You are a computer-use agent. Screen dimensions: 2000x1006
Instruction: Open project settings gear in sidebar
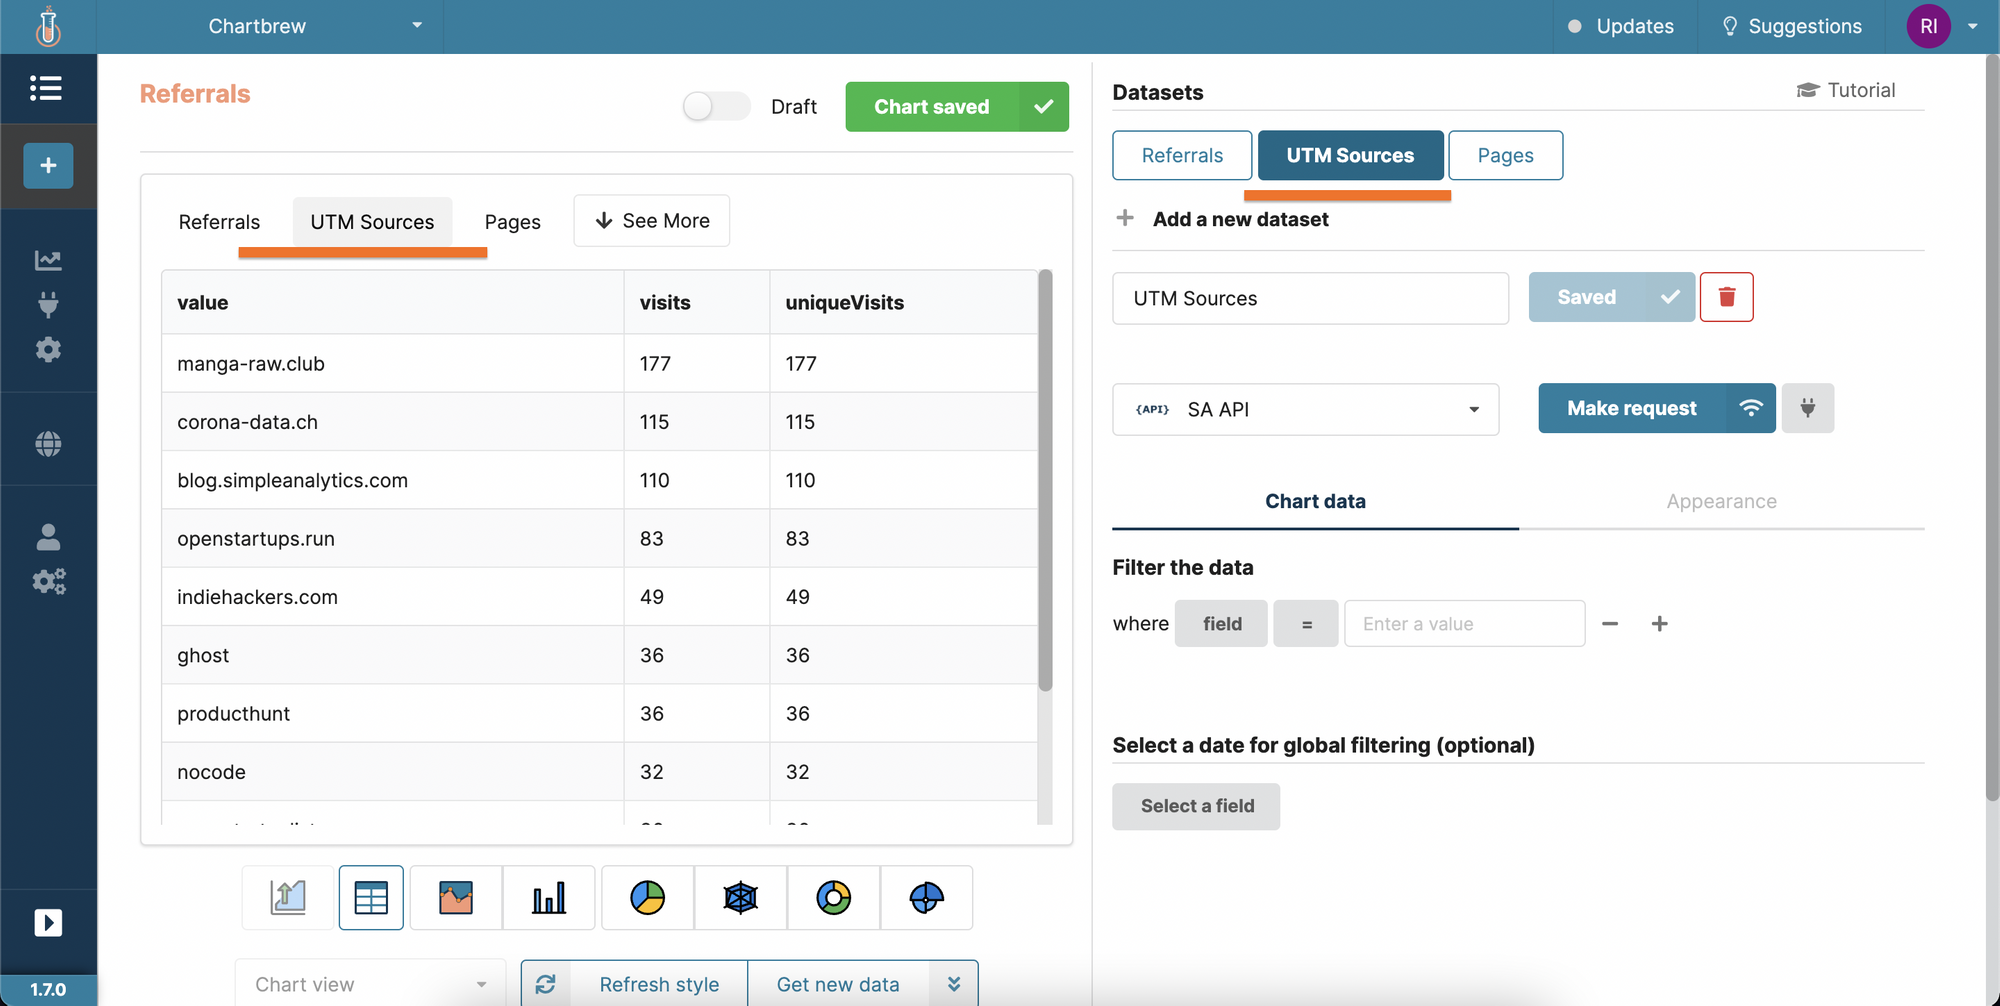coord(47,350)
